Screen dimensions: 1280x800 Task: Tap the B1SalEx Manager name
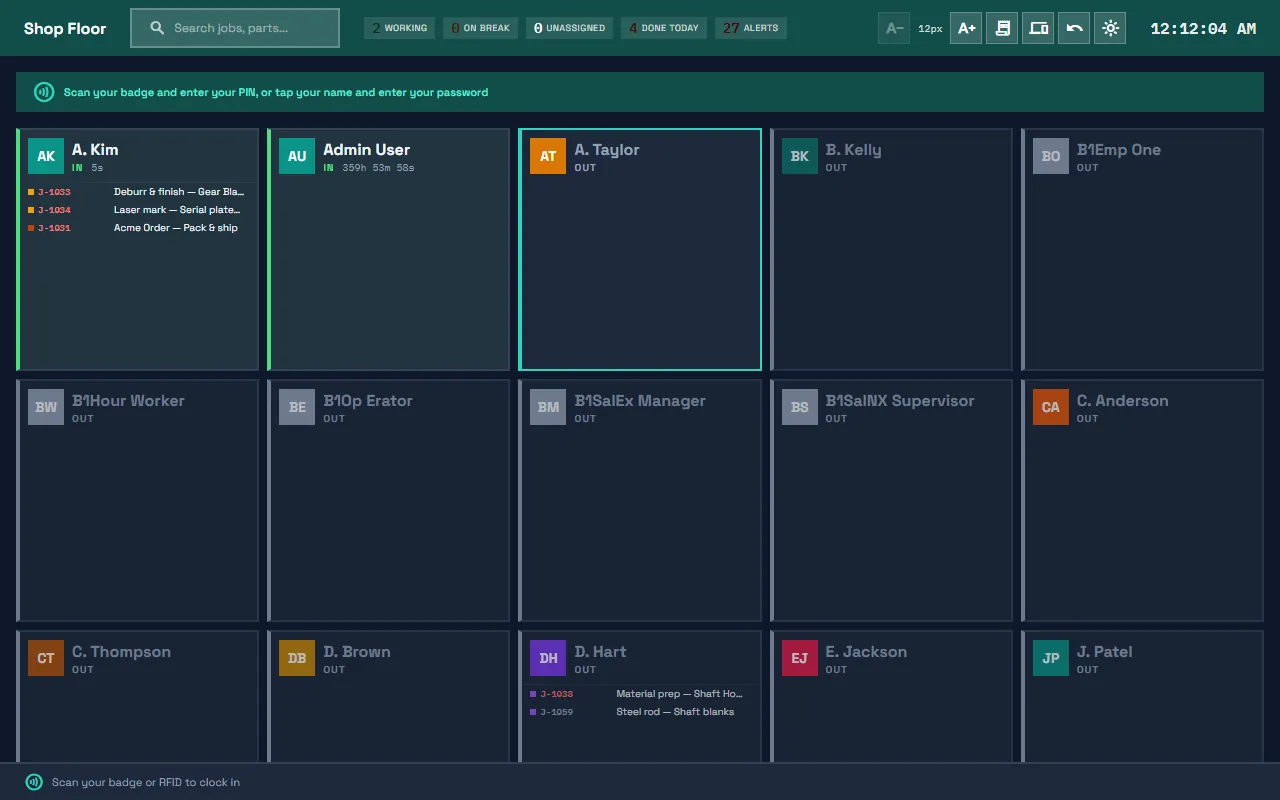click(x=640, y=401)
